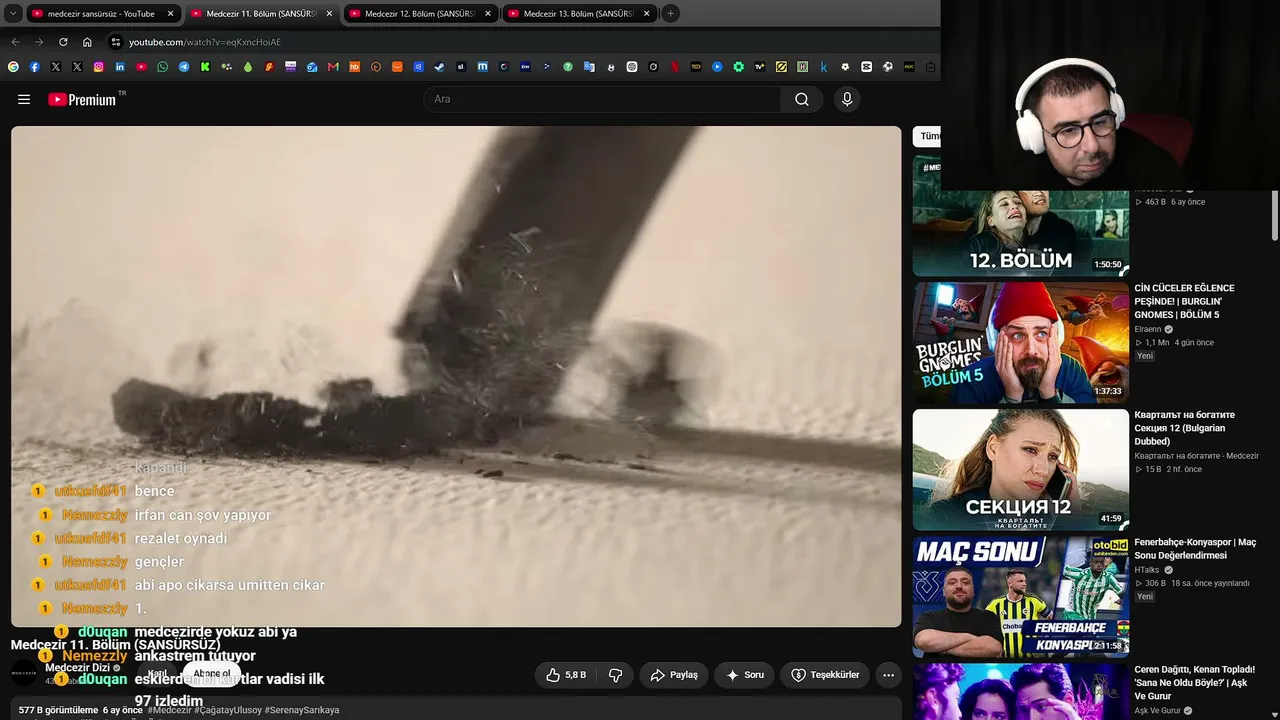
Task: Open the 12. BÖLÜM video thumbnail
Action: 1020,215
